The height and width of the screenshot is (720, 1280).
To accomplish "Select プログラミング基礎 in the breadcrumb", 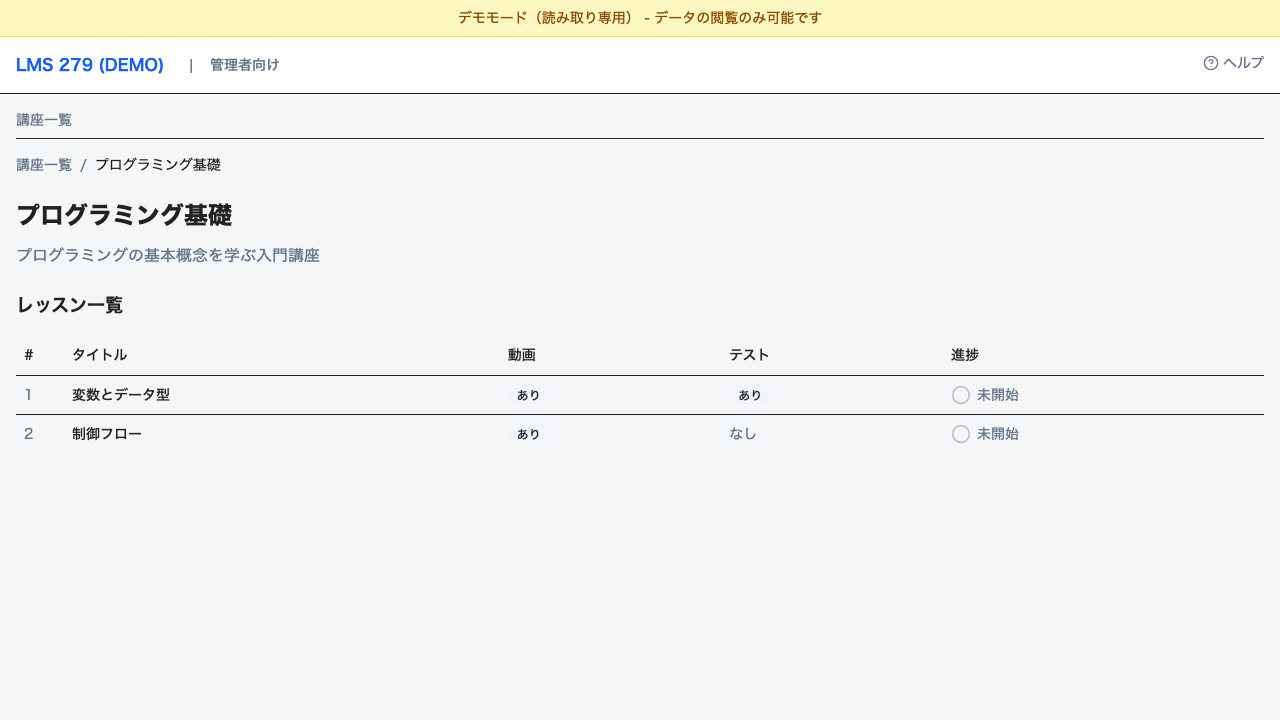I will coord(157,164).
